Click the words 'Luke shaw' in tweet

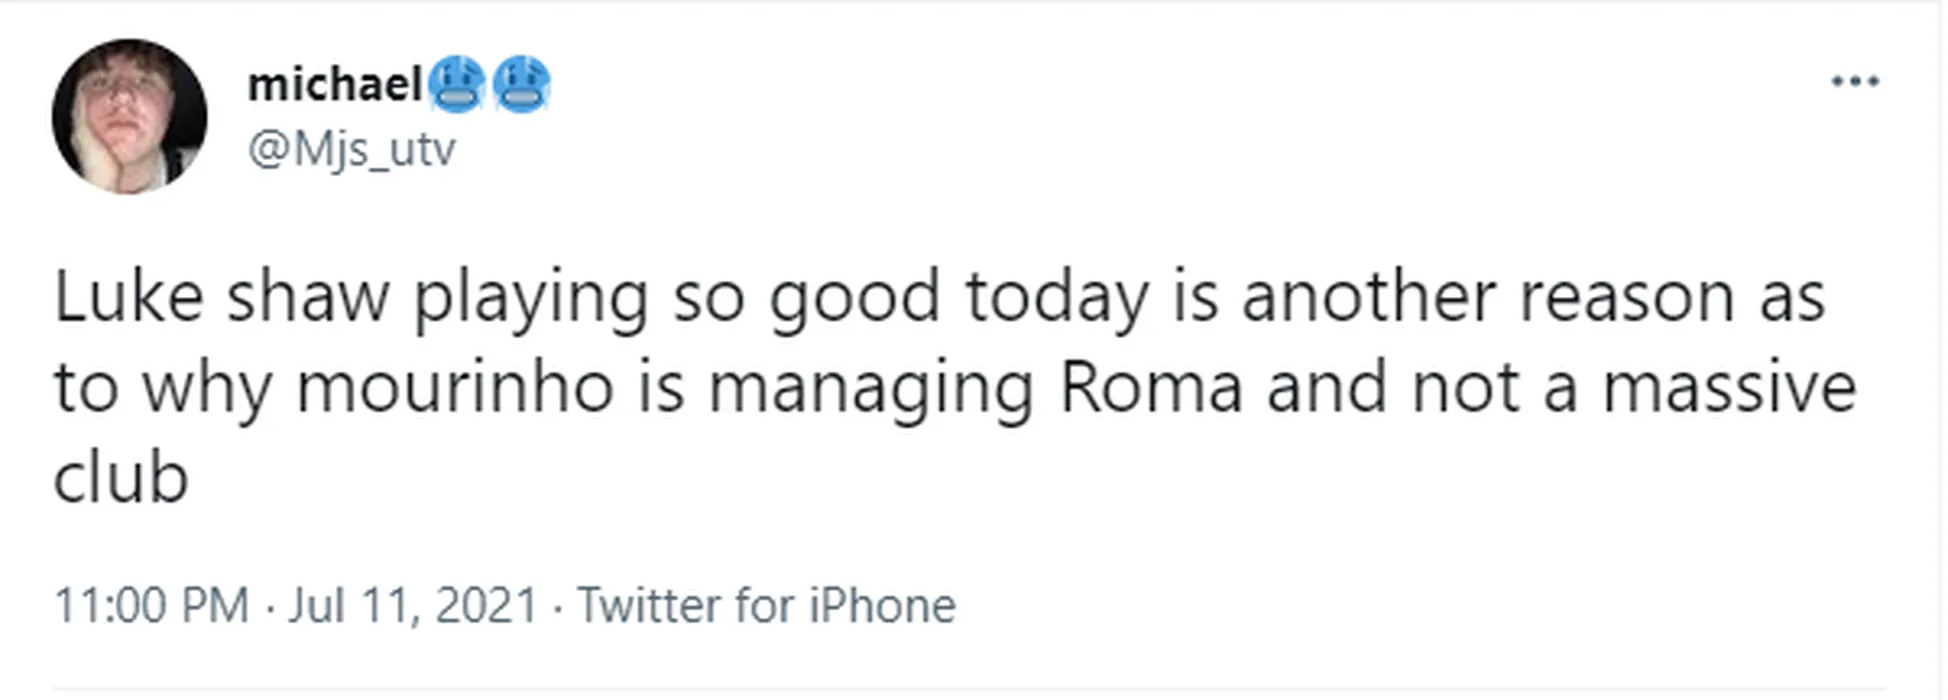pos(220,298)
